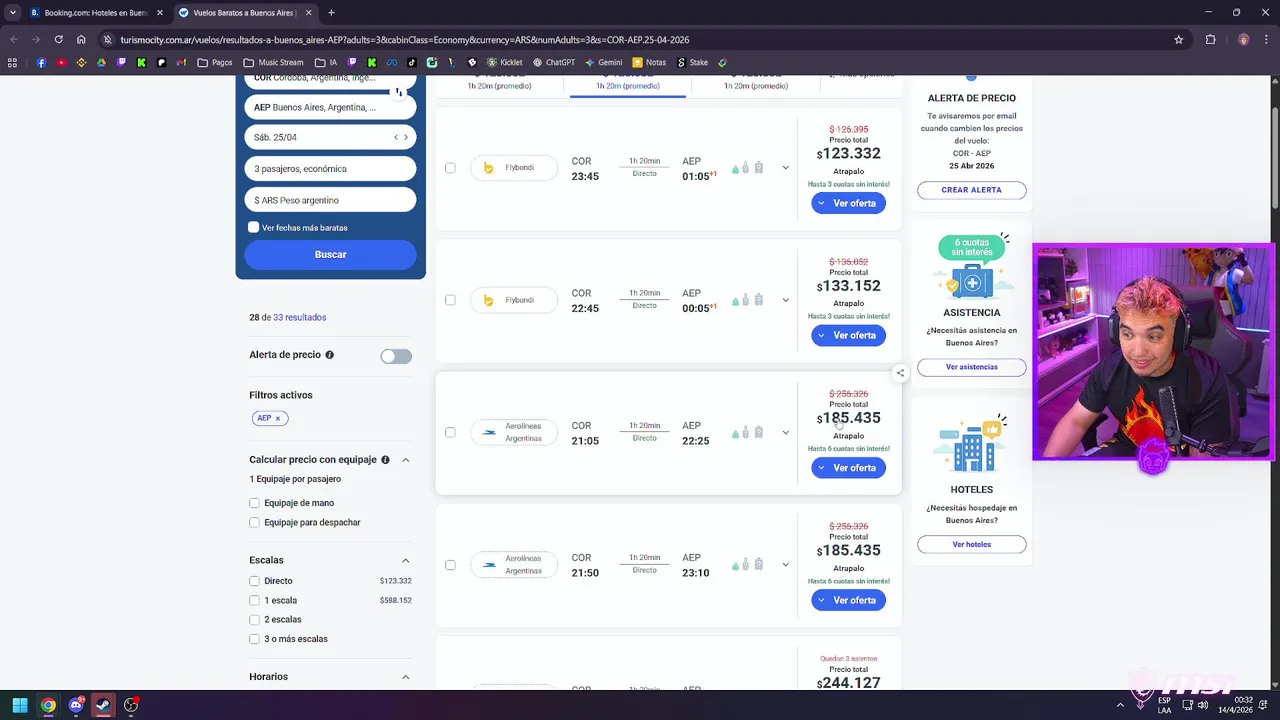Select the Aerolíneas Argentinas 21:05 flight checkbox

(x=450, y=432)
